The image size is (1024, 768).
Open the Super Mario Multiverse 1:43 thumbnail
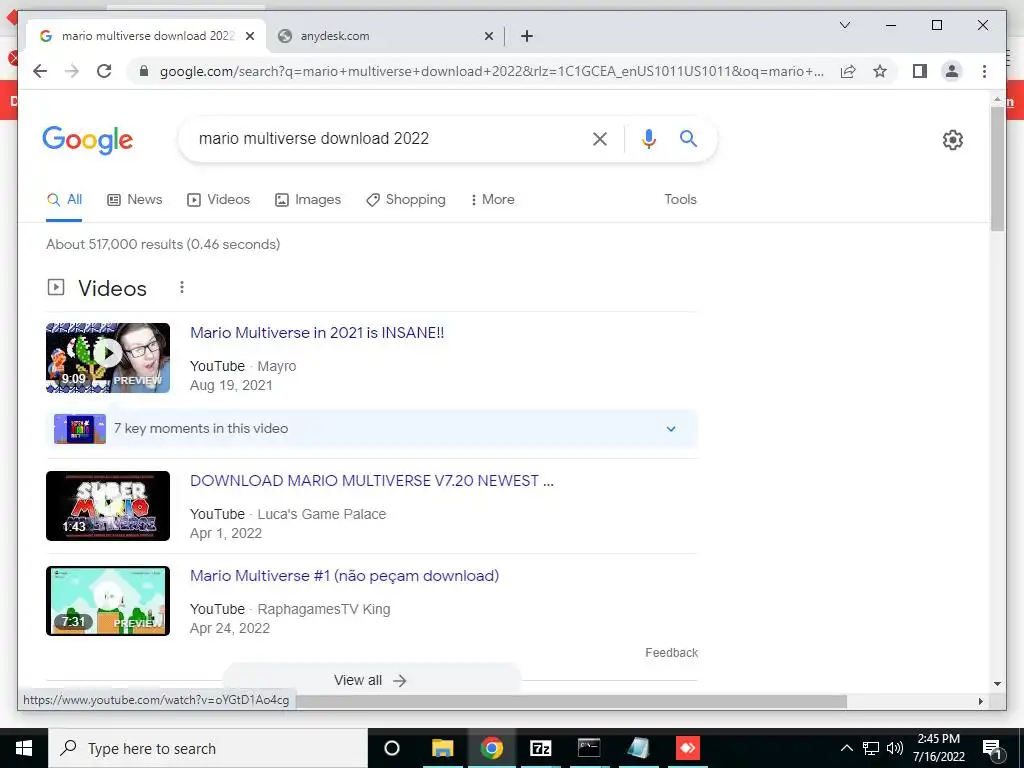pos(108,506)
